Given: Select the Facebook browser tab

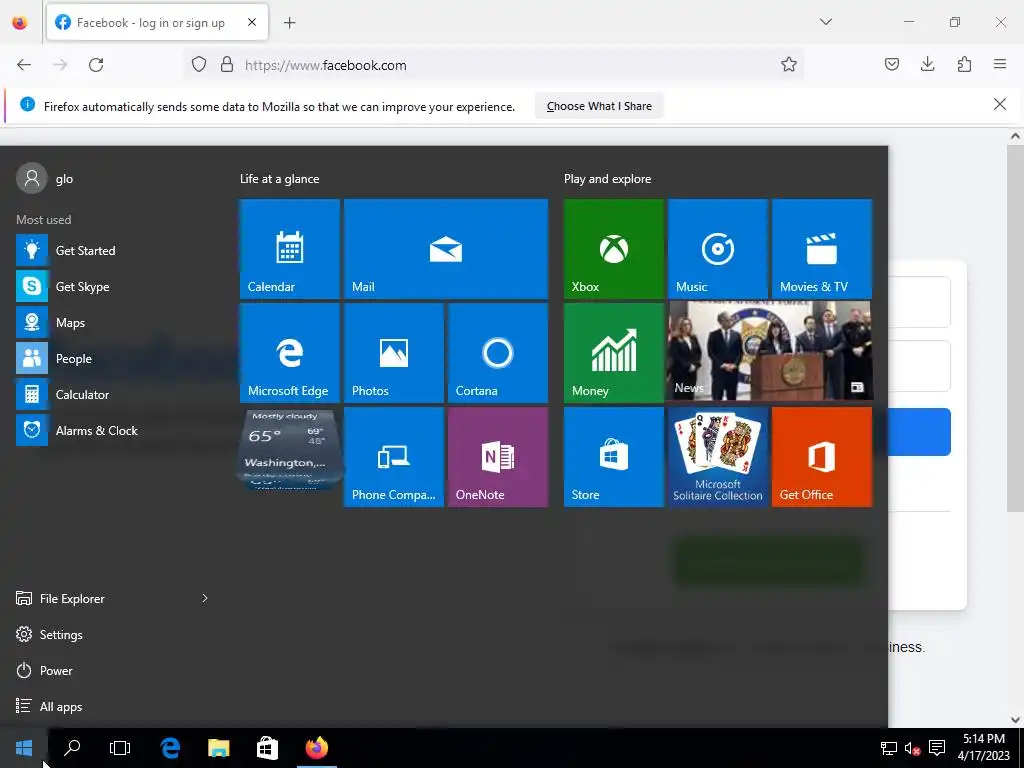Looking at the screenshot, I should (157, 23).
